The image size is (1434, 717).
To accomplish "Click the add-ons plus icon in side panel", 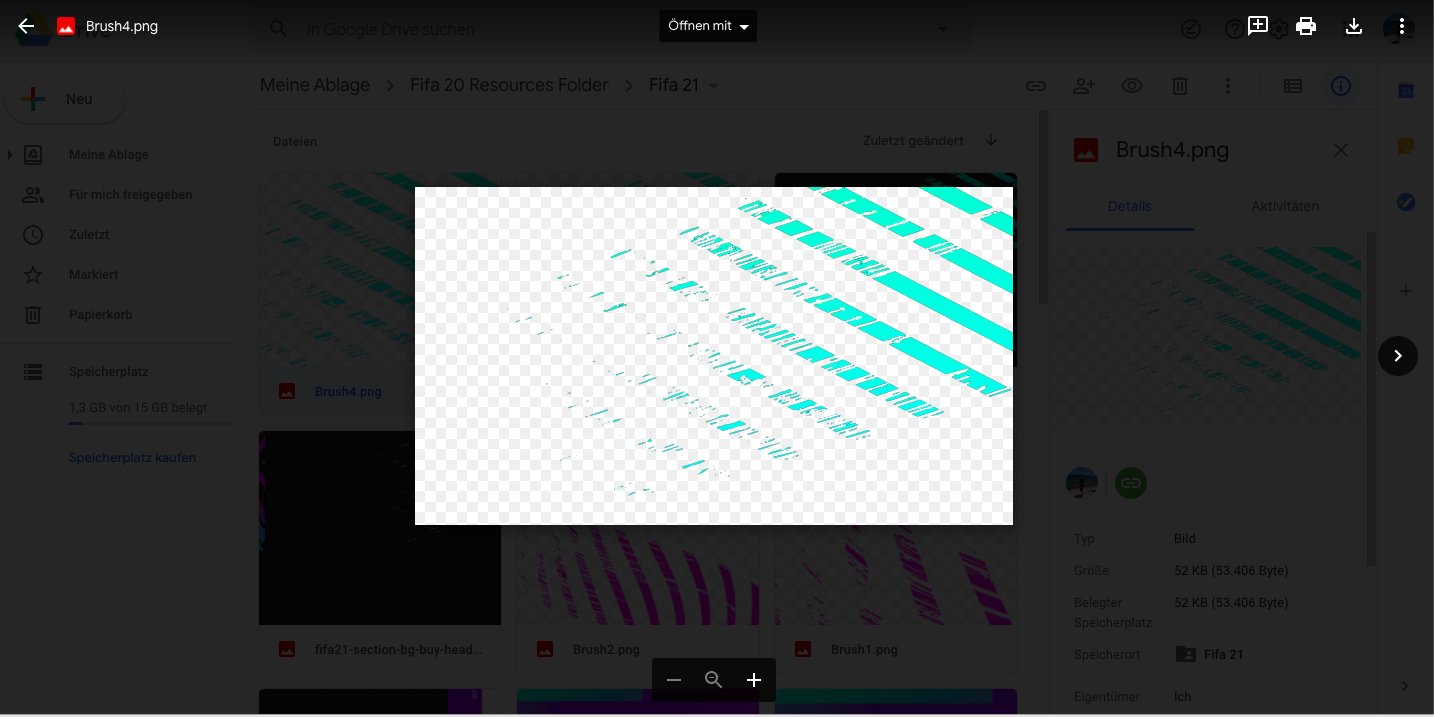I will tap(1406, 291).
